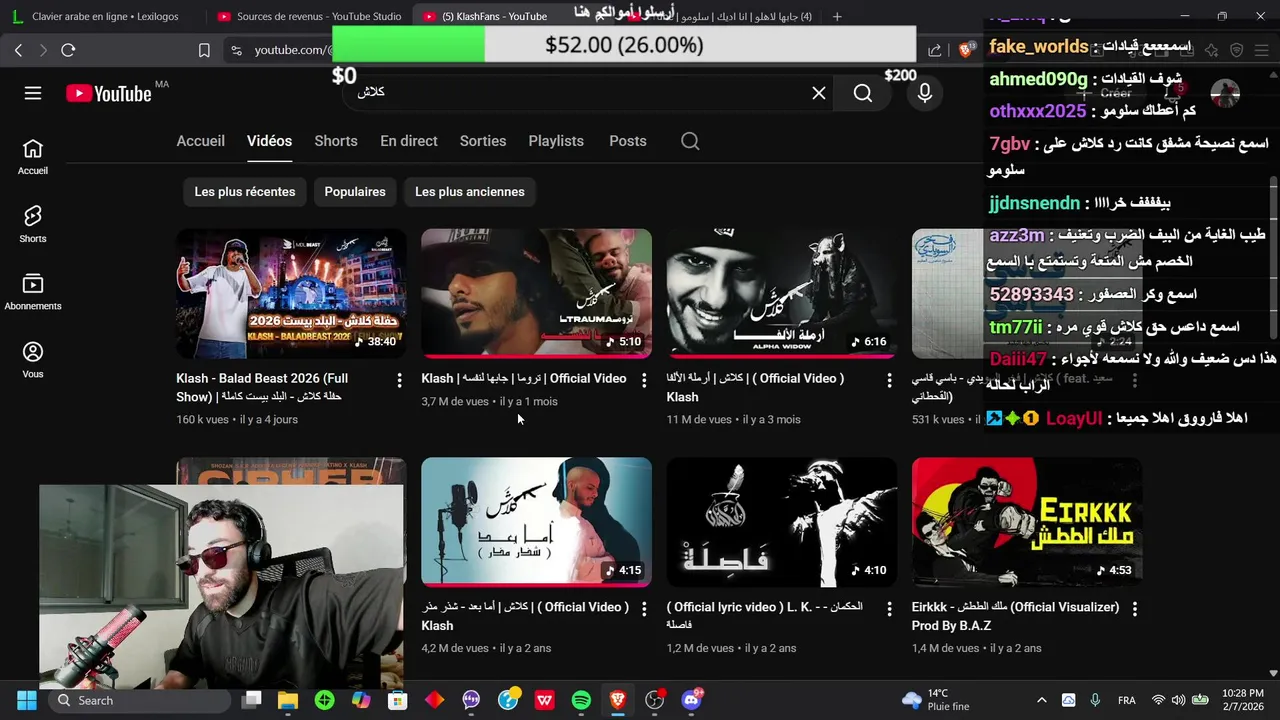Play the Balad Beast 2026 thumbnail
1280x720 pixels.
291,293
